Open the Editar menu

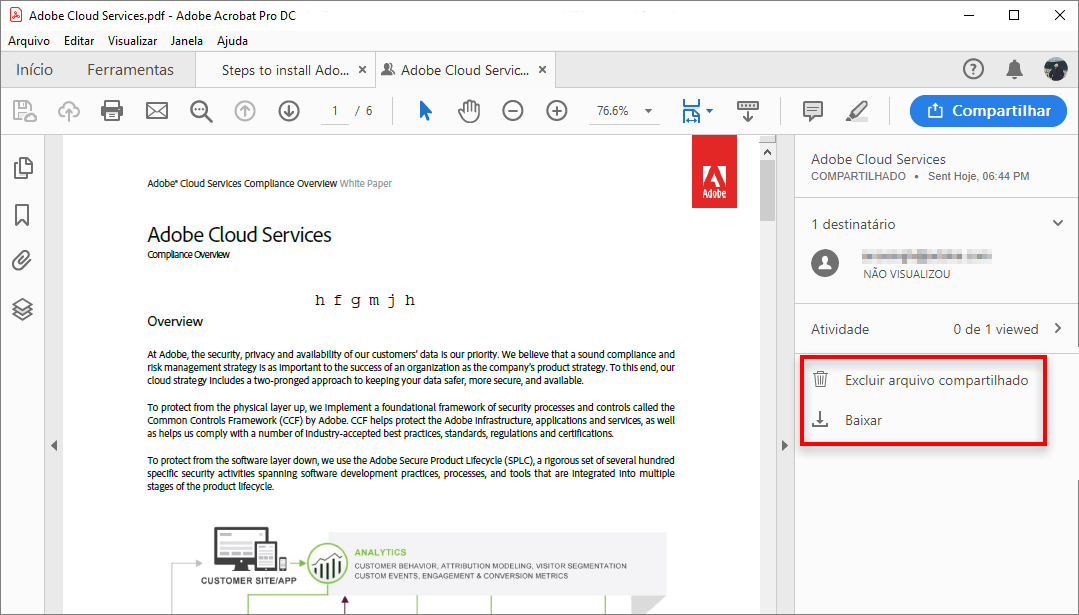point(79,41)
